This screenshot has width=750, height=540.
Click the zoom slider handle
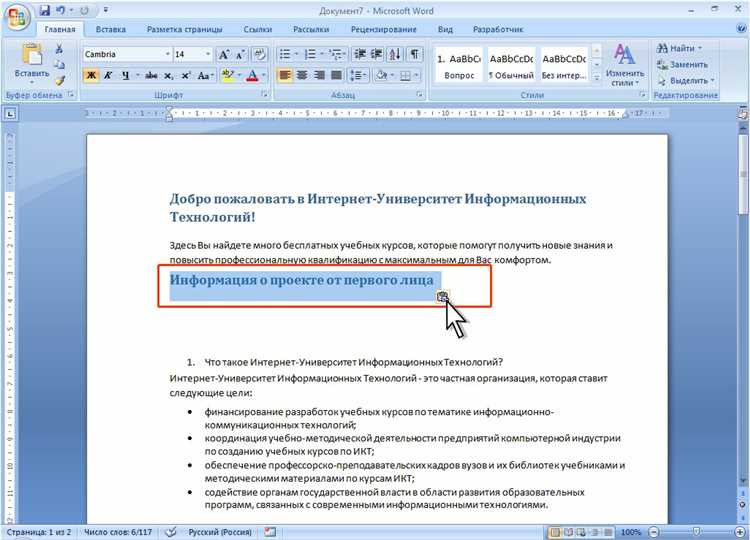[696, 532]
